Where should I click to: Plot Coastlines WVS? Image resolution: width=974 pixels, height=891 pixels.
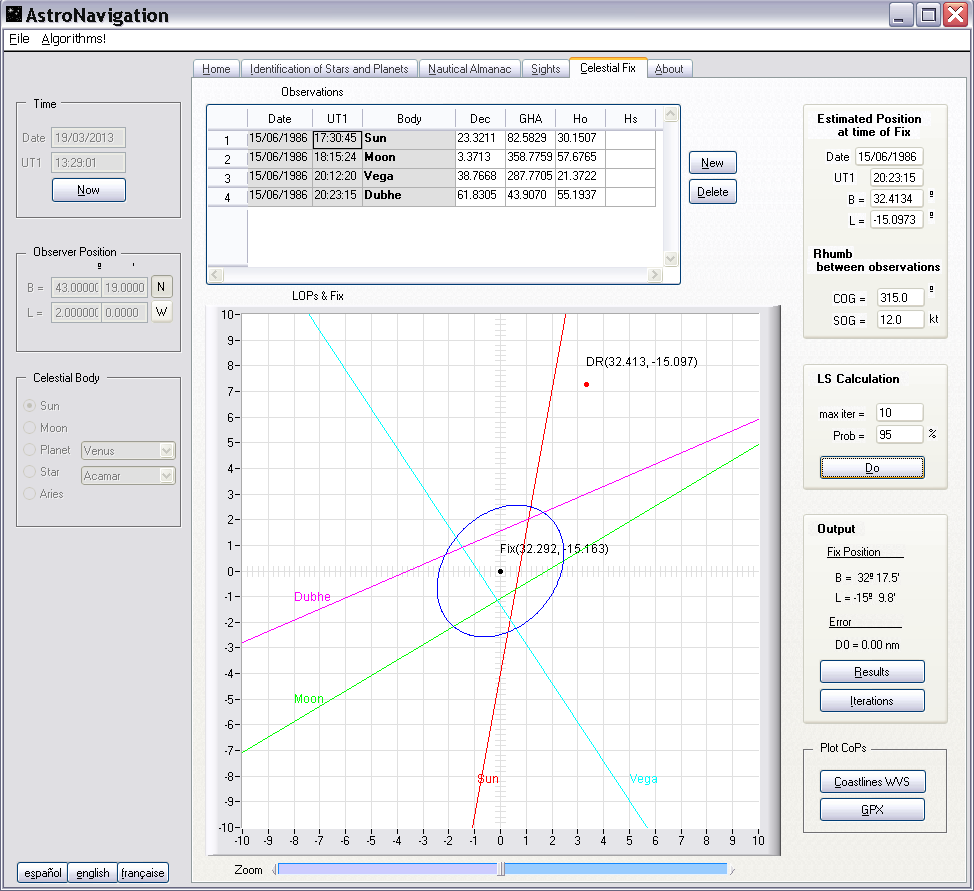pyautogui.click(x=871, y=781)
